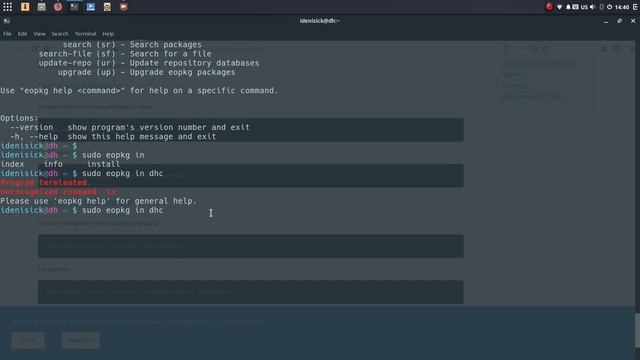Click the 'search (sr) - Search packages' line
The height and width of the screenshot is (360, 640).
(x=132, y=44)
